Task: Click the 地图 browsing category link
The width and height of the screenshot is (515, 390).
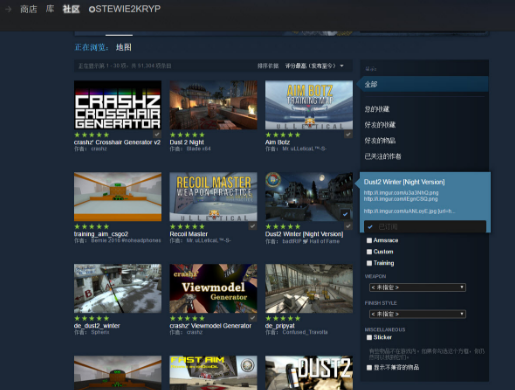Action: [124, 47]
